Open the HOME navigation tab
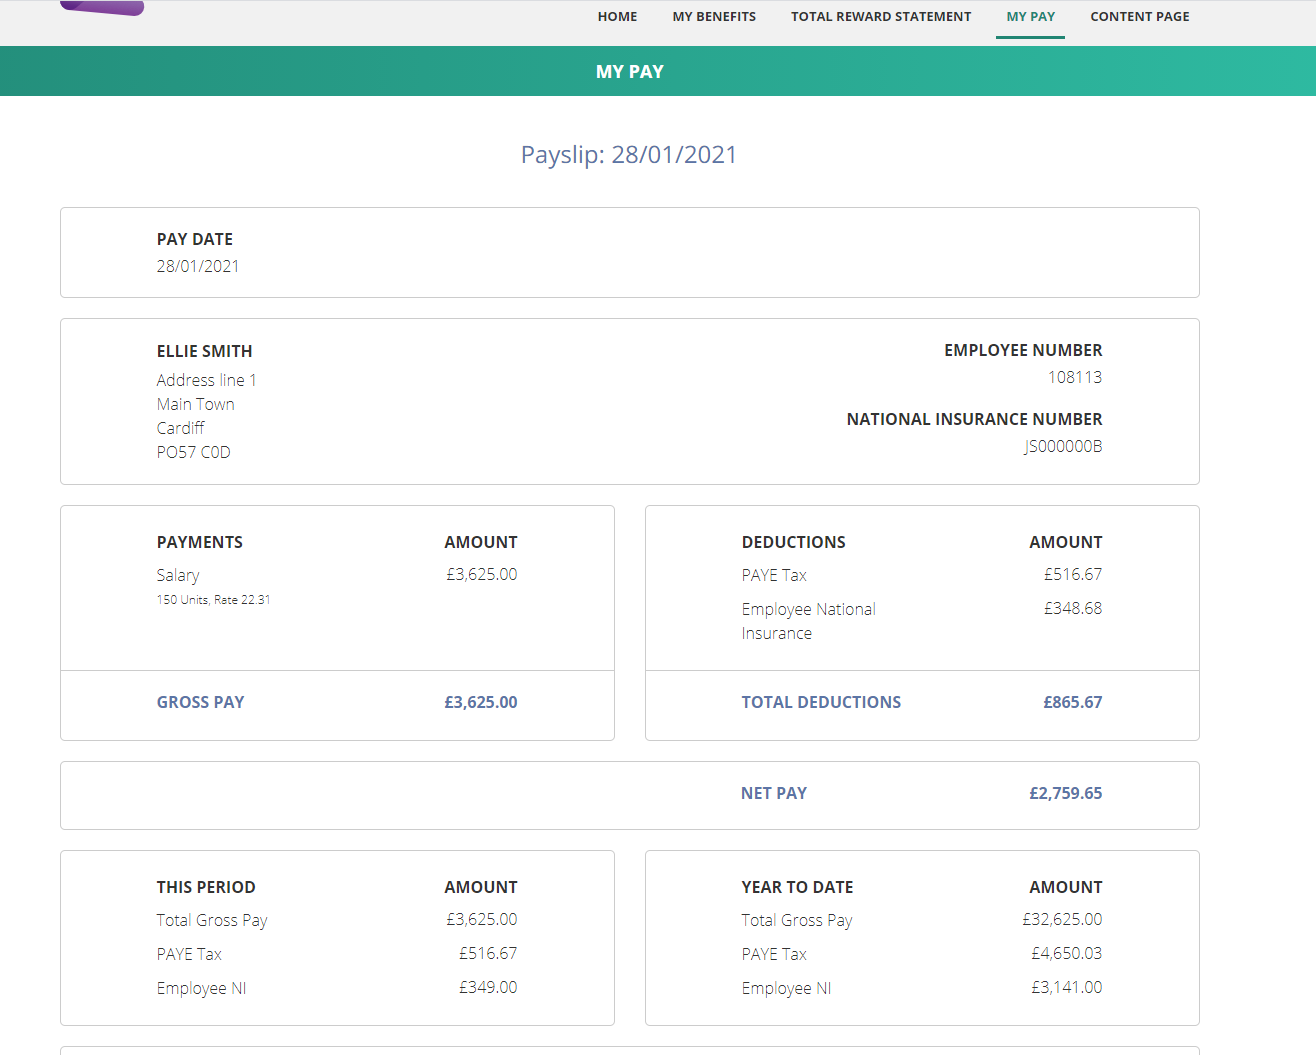This screenshot has height=1055, width=1316. coord(617,17)
